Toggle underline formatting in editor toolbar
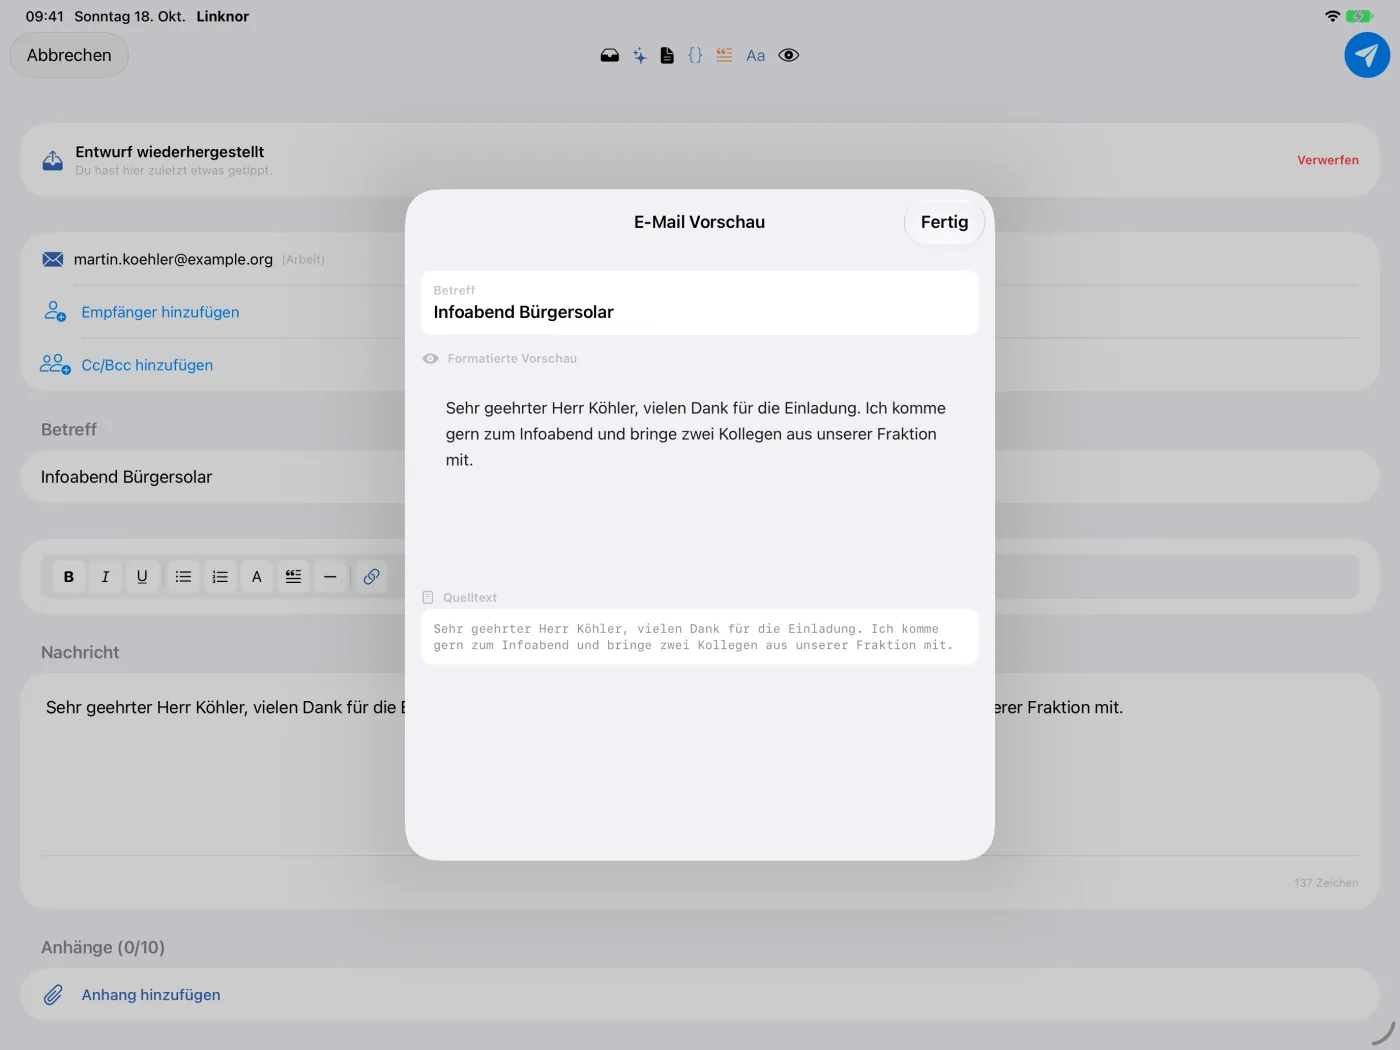This screenshot has width=1400, height=1050. [x=142, y=577]
